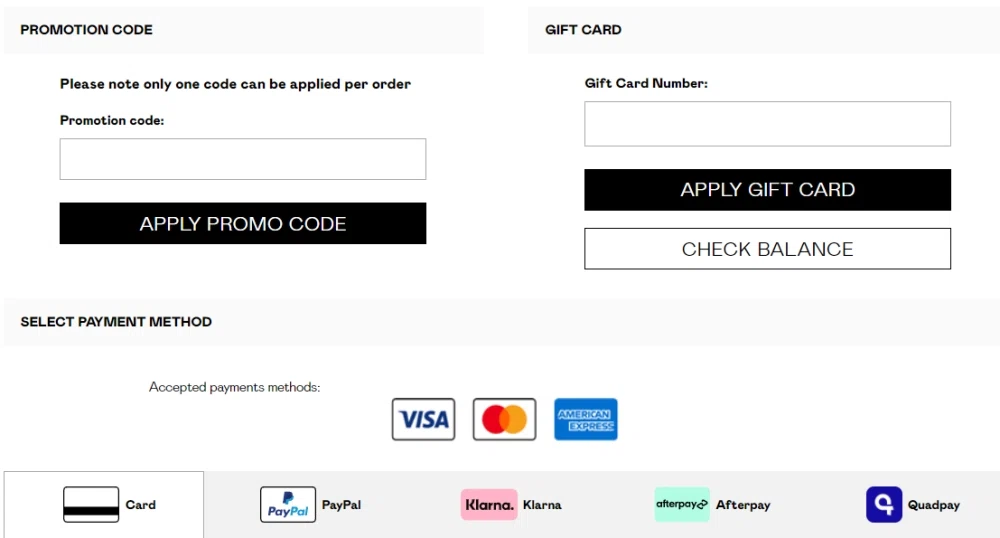Viewport: 1000px width, 538px height.
Task: Click the American Express logo
Action: click(586, 420)
